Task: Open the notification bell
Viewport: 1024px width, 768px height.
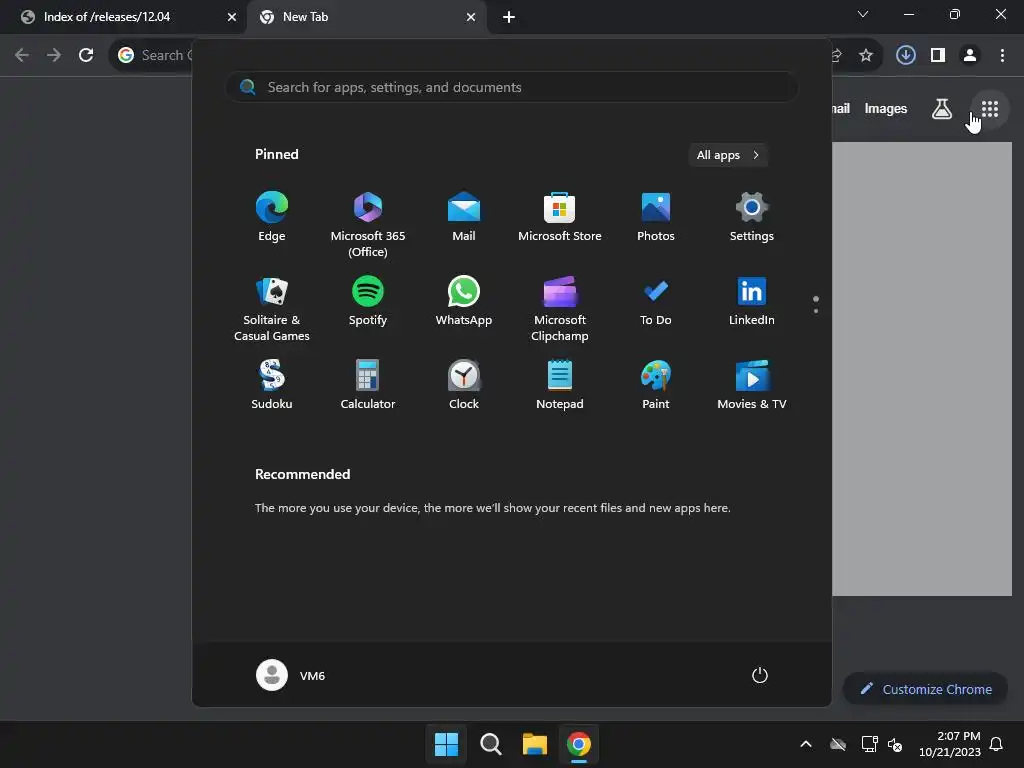Action: 996,744
